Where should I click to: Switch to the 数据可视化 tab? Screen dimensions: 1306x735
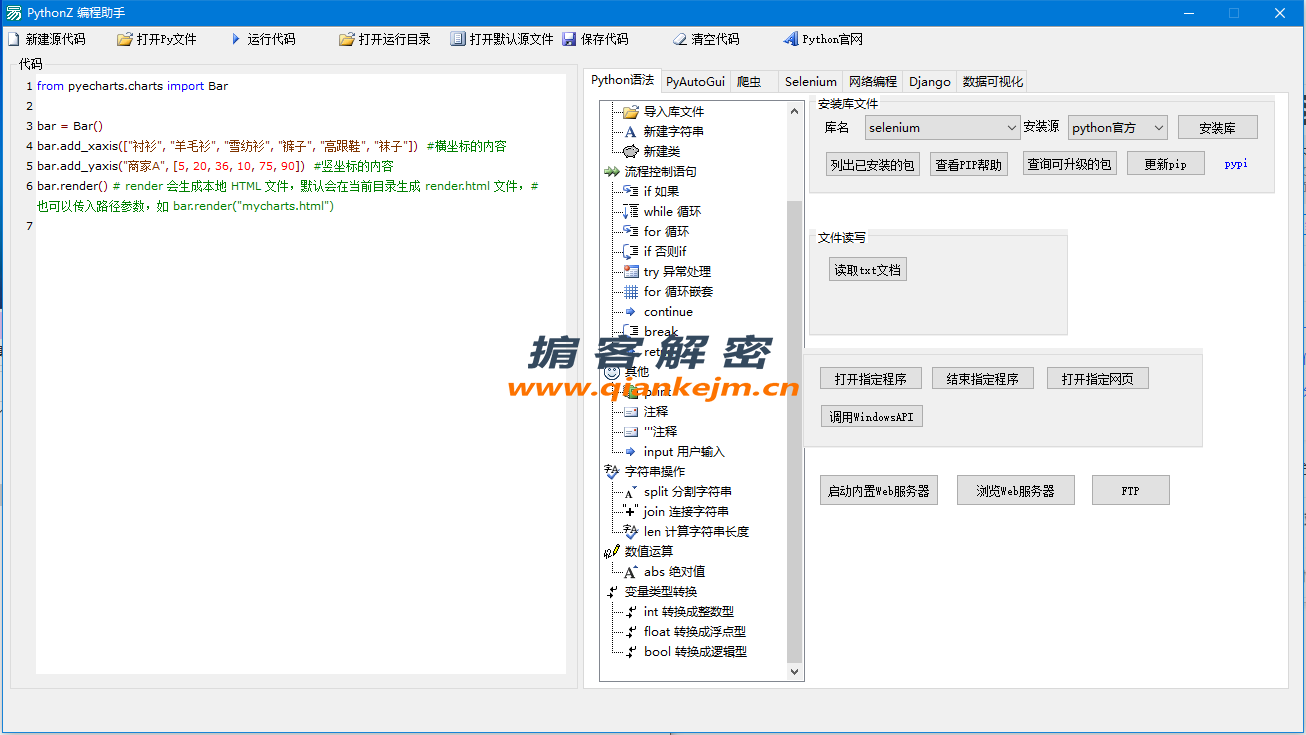coord(993,82)
